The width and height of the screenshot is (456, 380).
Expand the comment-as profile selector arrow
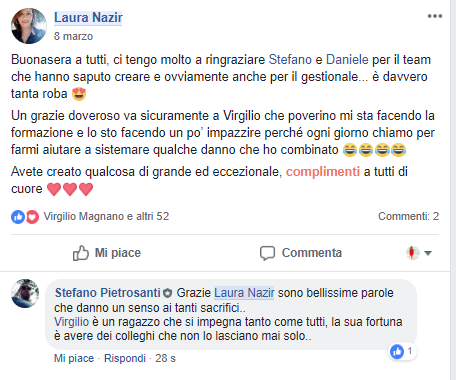[x=428, y=253]
